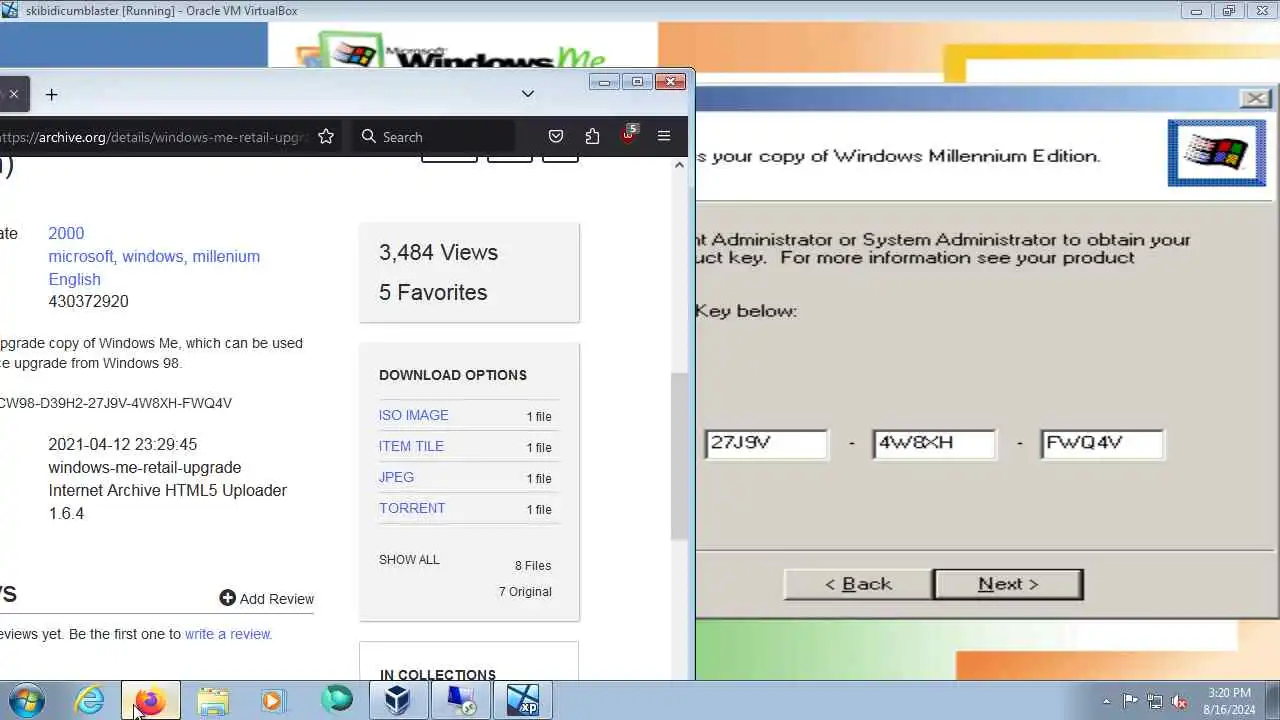Screen dimensions: 1280x720
Task: Open the Remote Desktop taskbar icon
Action: click(460, 701)
